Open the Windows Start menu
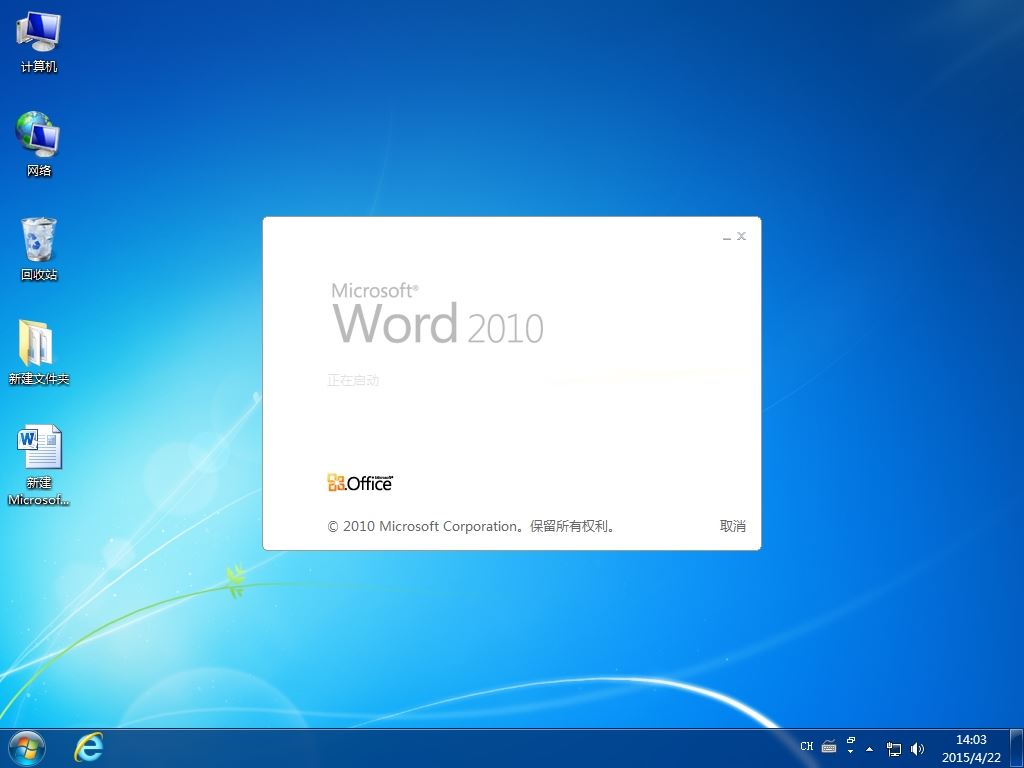This screenshot has height=768, width=1024. coord(27,748)
